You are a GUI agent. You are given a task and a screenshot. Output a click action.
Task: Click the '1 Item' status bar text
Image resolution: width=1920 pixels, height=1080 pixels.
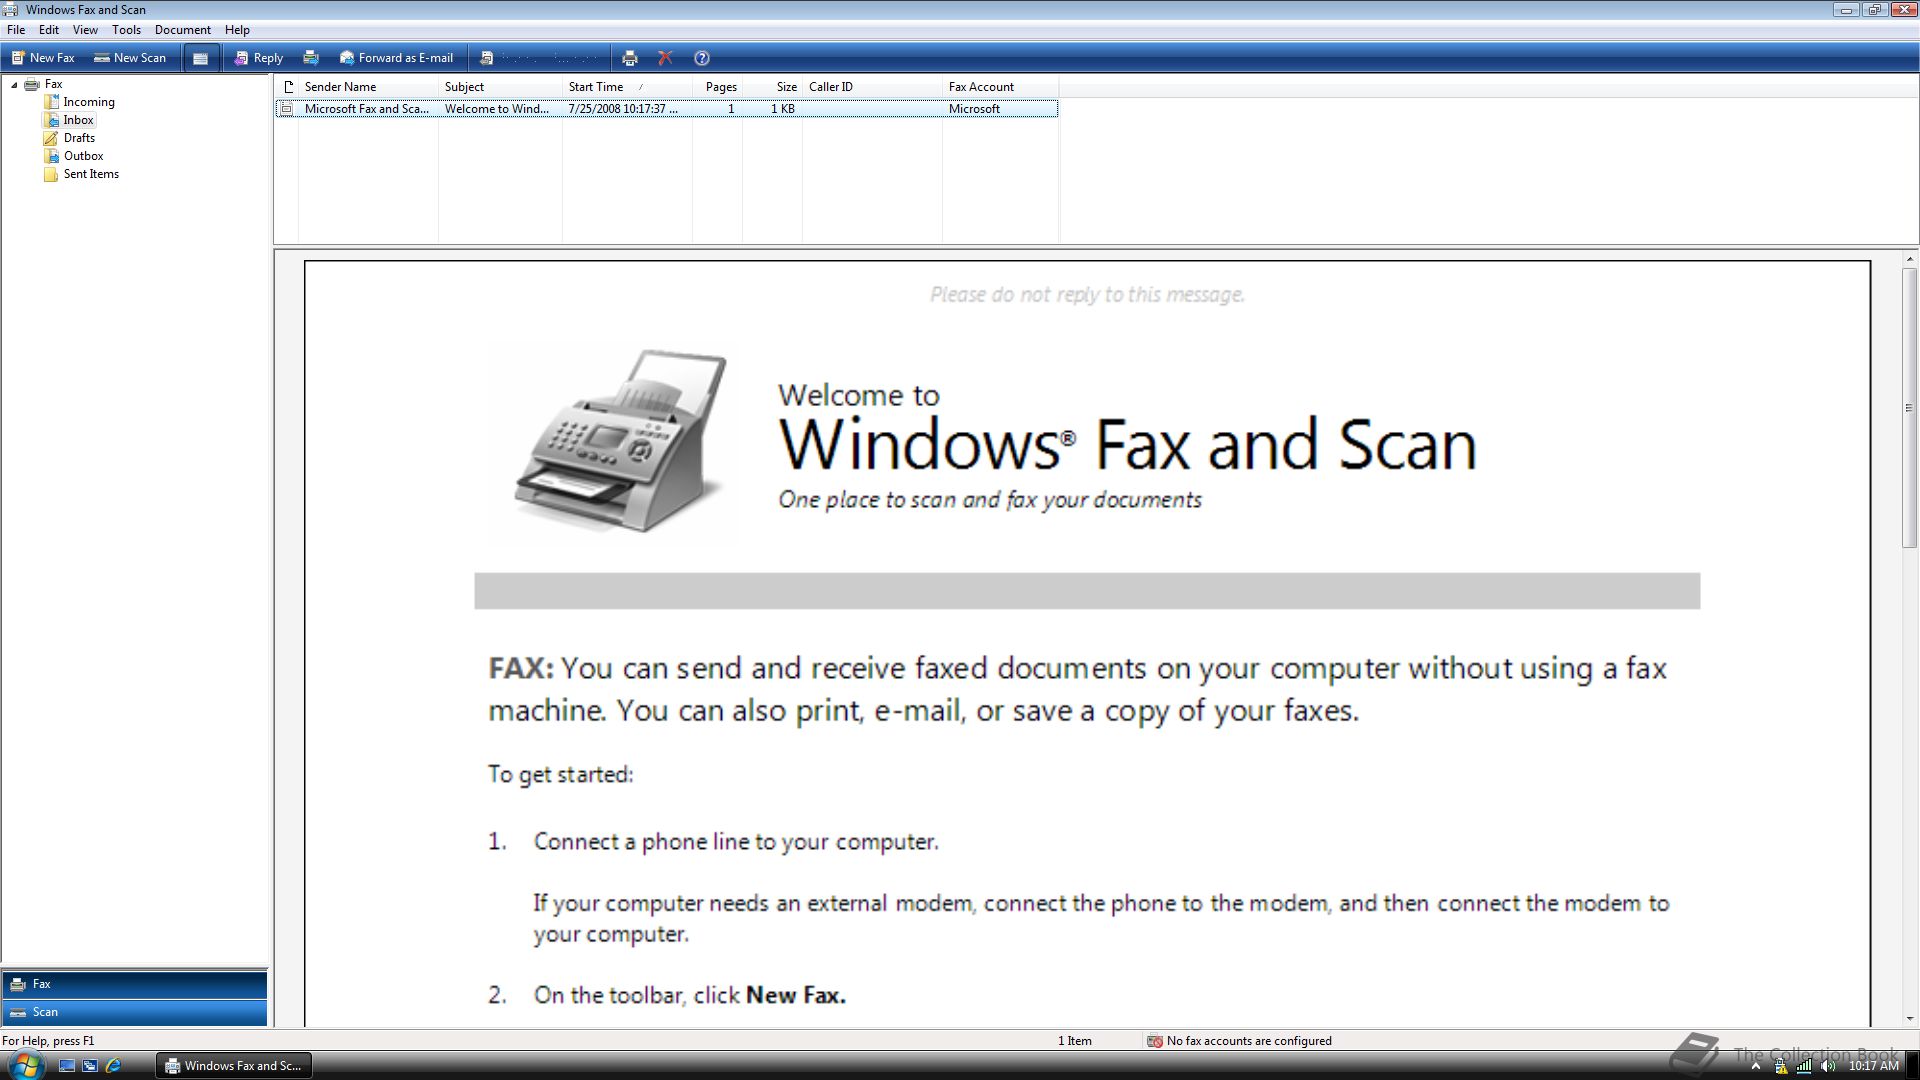tap(1075, 1041)
